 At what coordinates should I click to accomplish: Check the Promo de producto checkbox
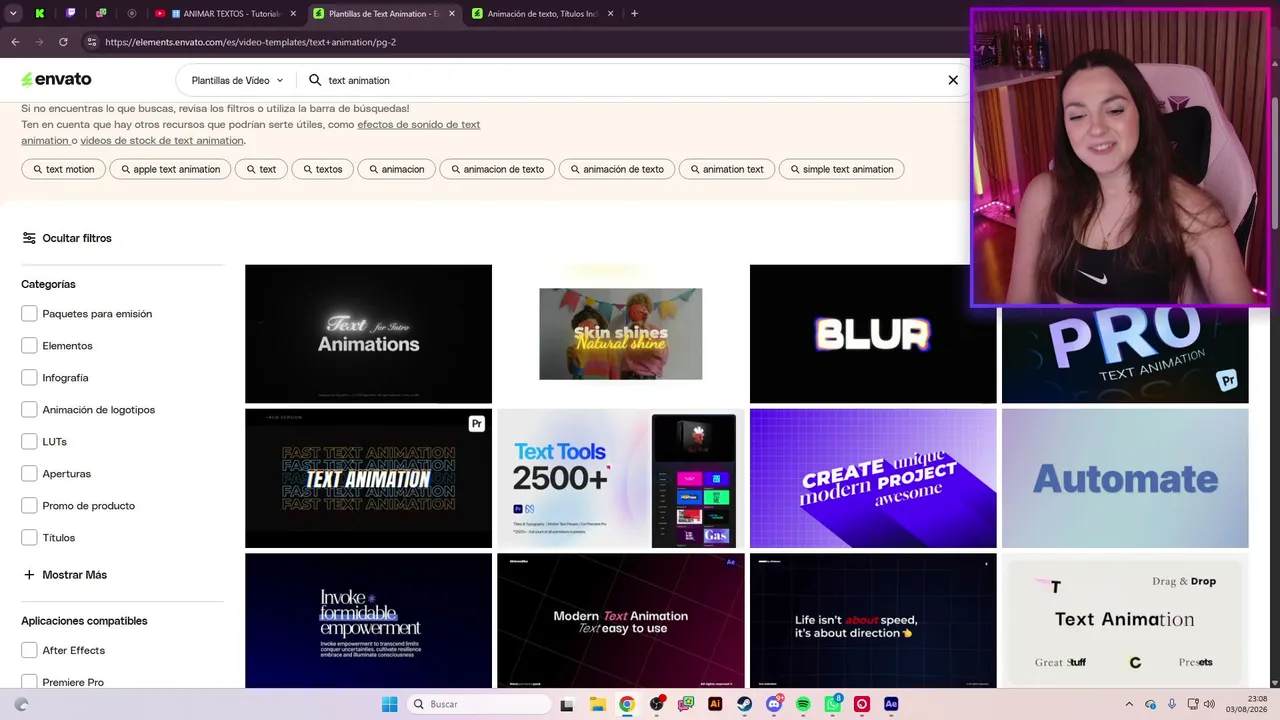[x=29, y=506]
